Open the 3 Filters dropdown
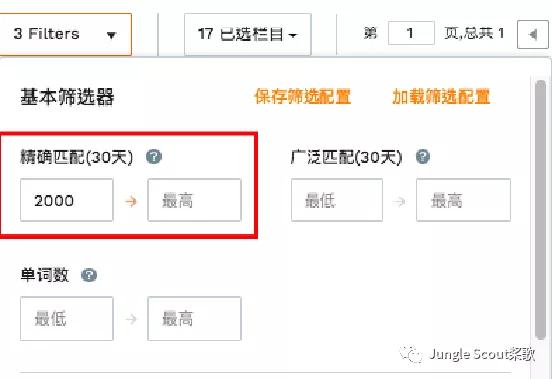The width and height of the screenshot is (552, 379). (x=65, y=34)
